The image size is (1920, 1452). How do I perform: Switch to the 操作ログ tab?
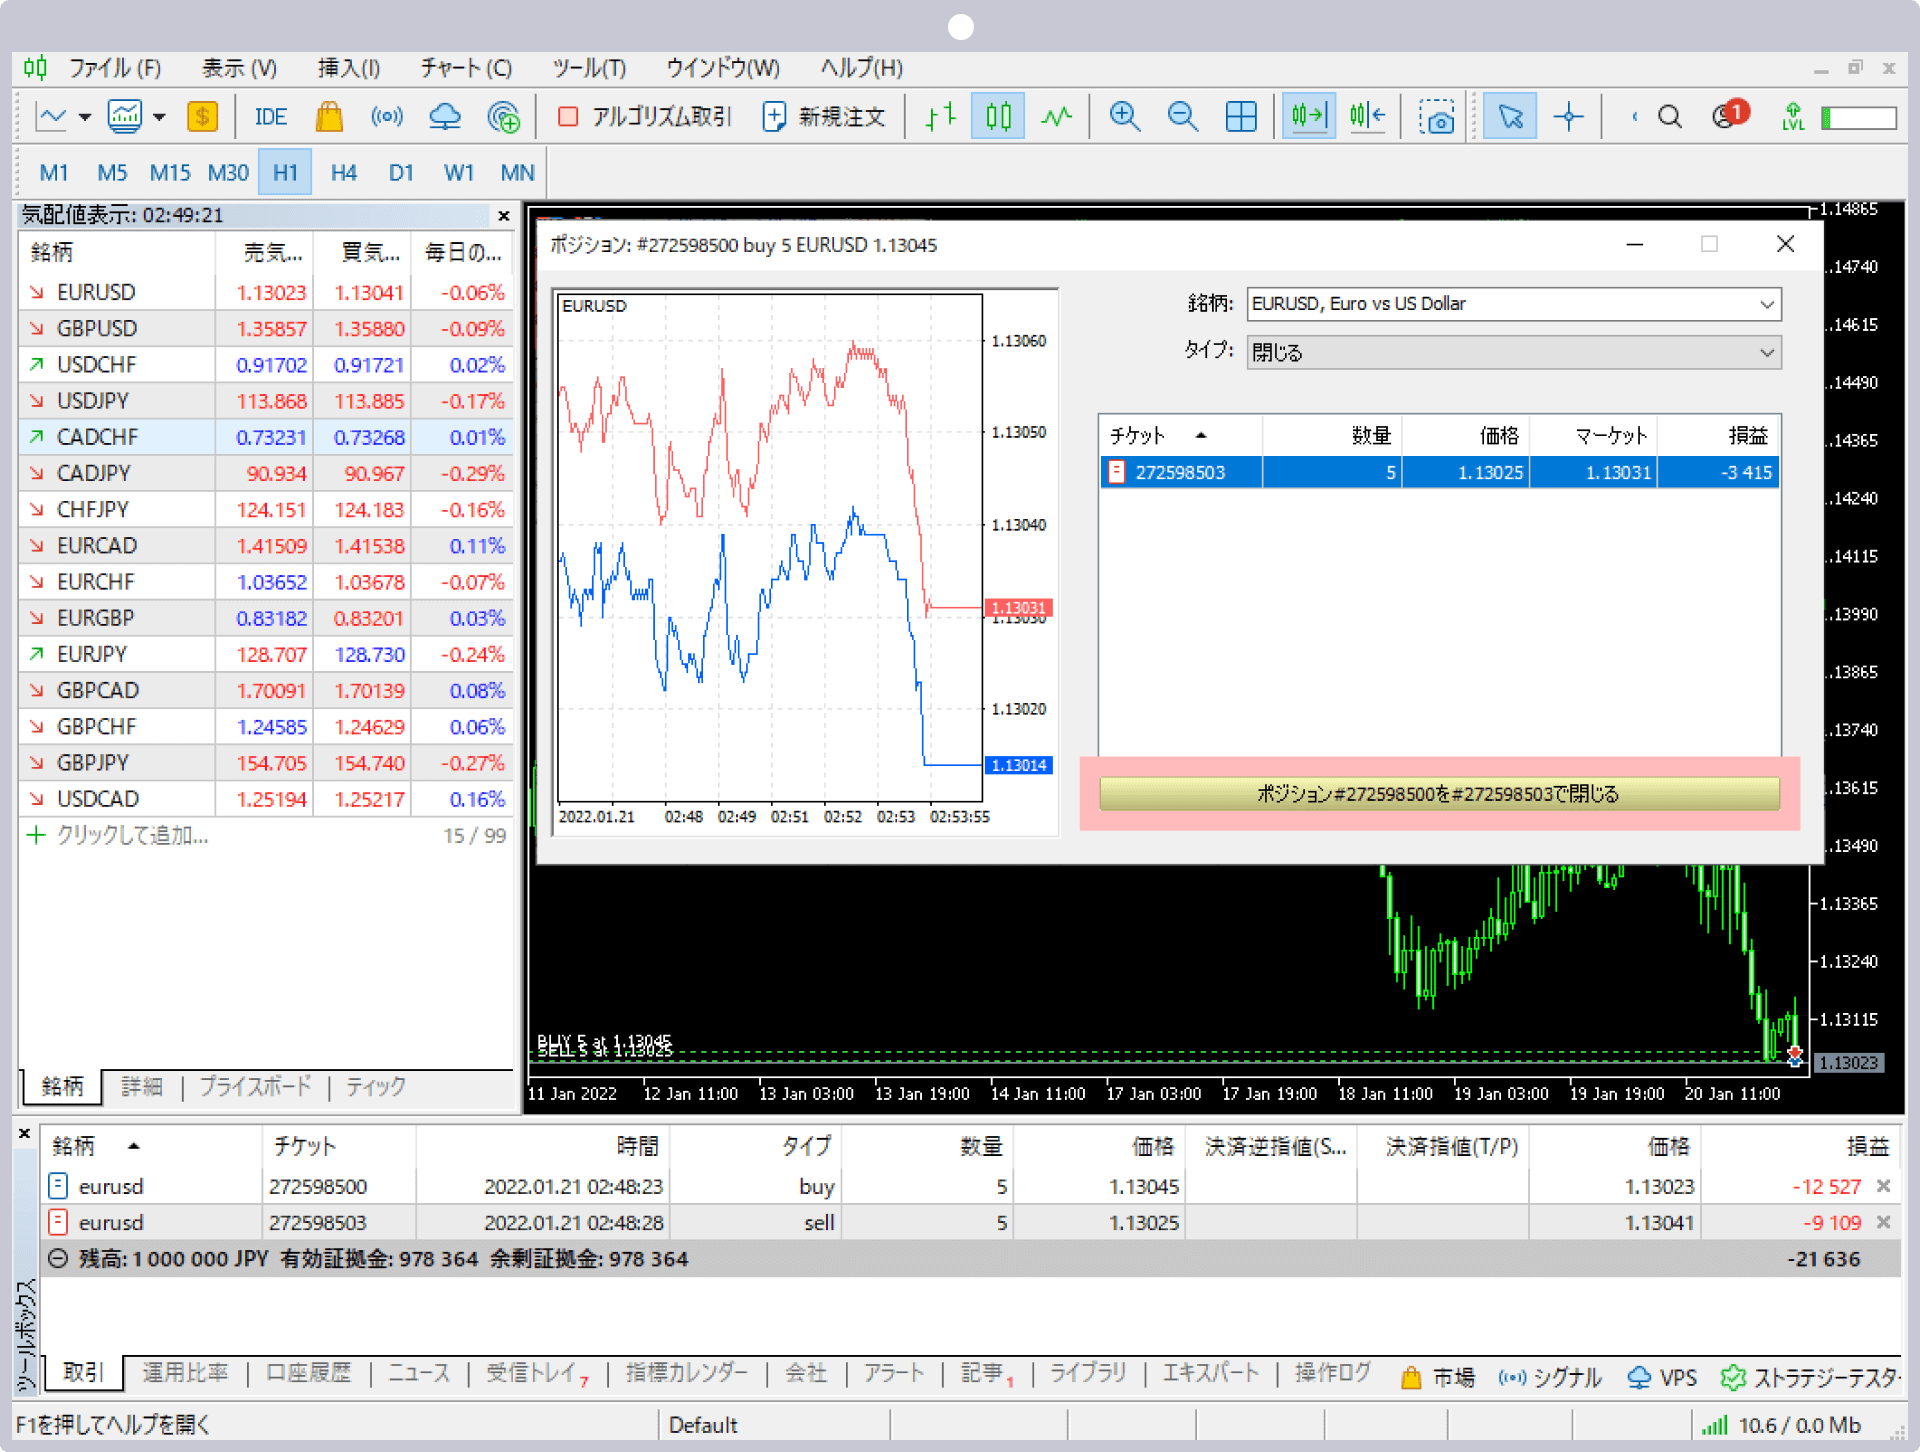[x=1332, y=1374]
